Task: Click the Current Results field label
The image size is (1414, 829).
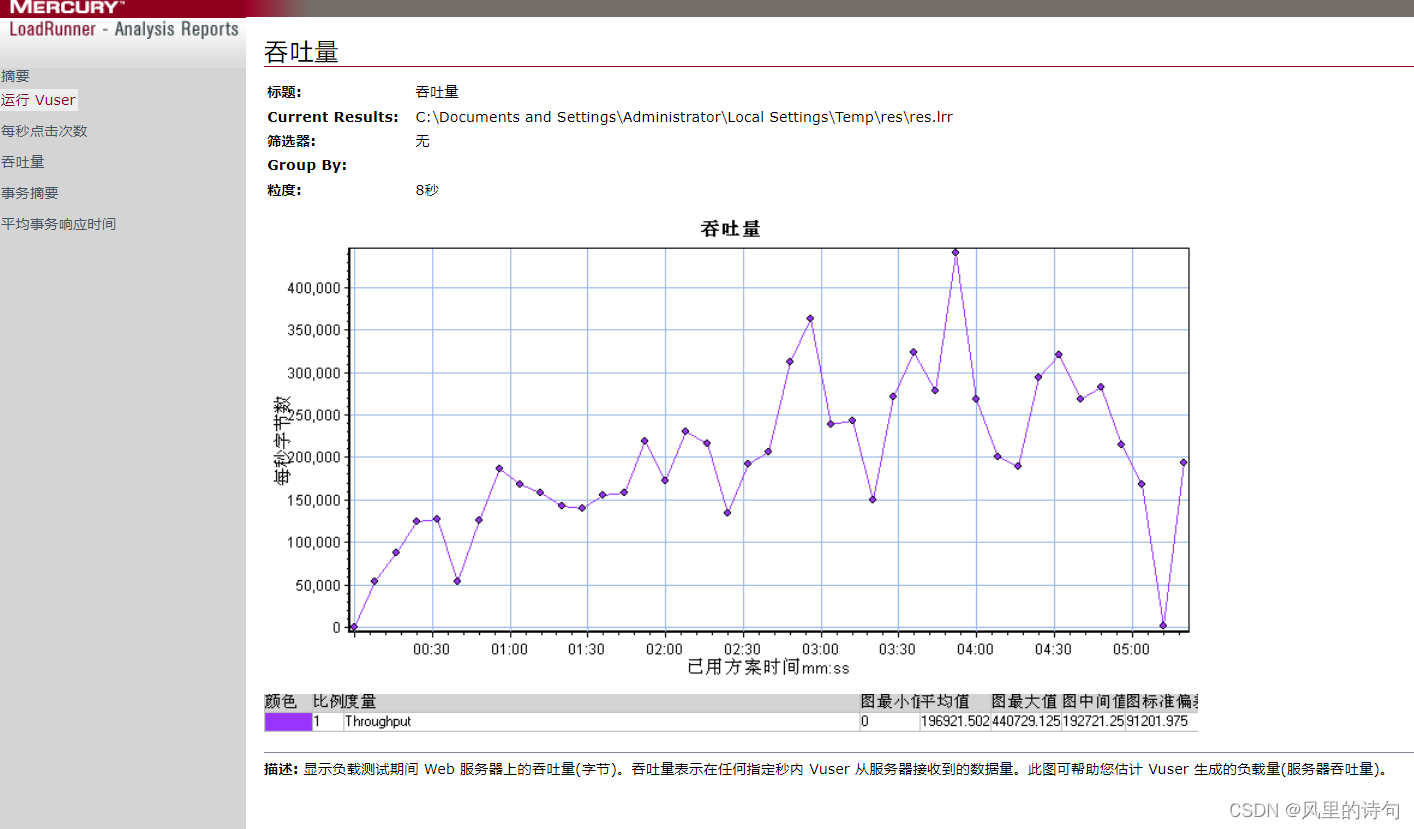Action: click(333, 117)
